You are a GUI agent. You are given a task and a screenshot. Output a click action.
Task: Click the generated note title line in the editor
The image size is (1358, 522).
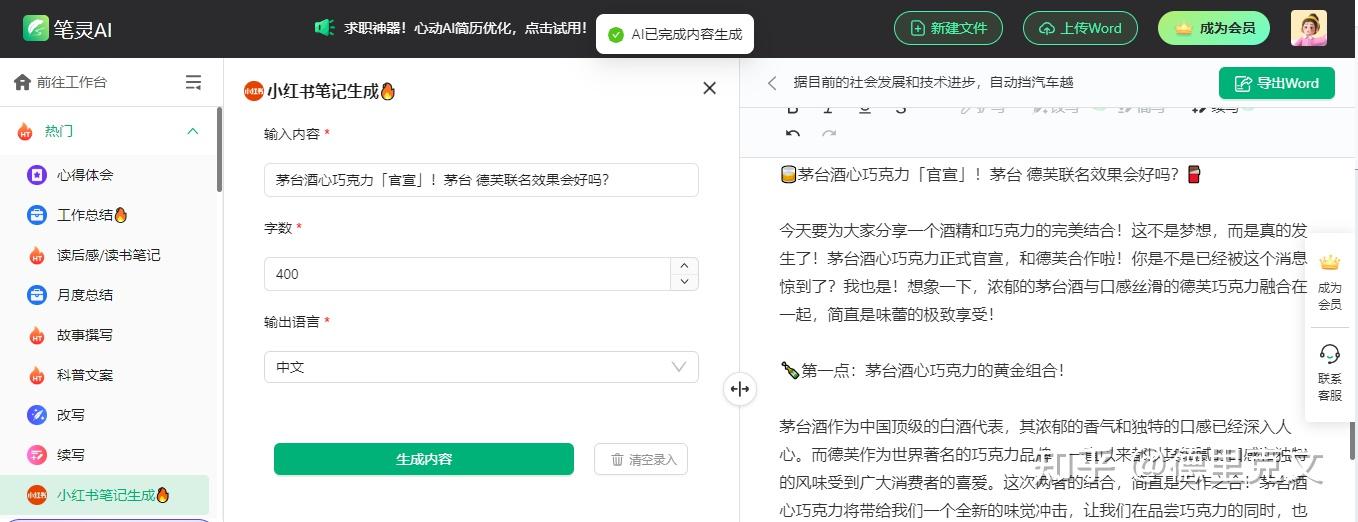pyautogui.click(x=990, y=175)
